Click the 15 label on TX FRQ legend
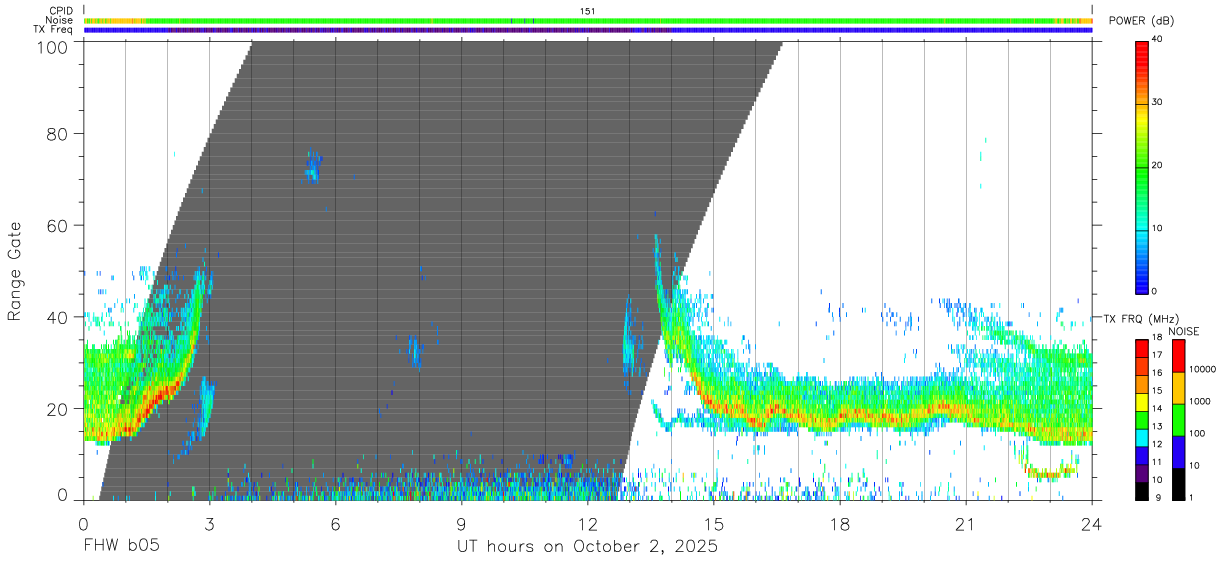1228x567 pixels. coord(1159,391)
